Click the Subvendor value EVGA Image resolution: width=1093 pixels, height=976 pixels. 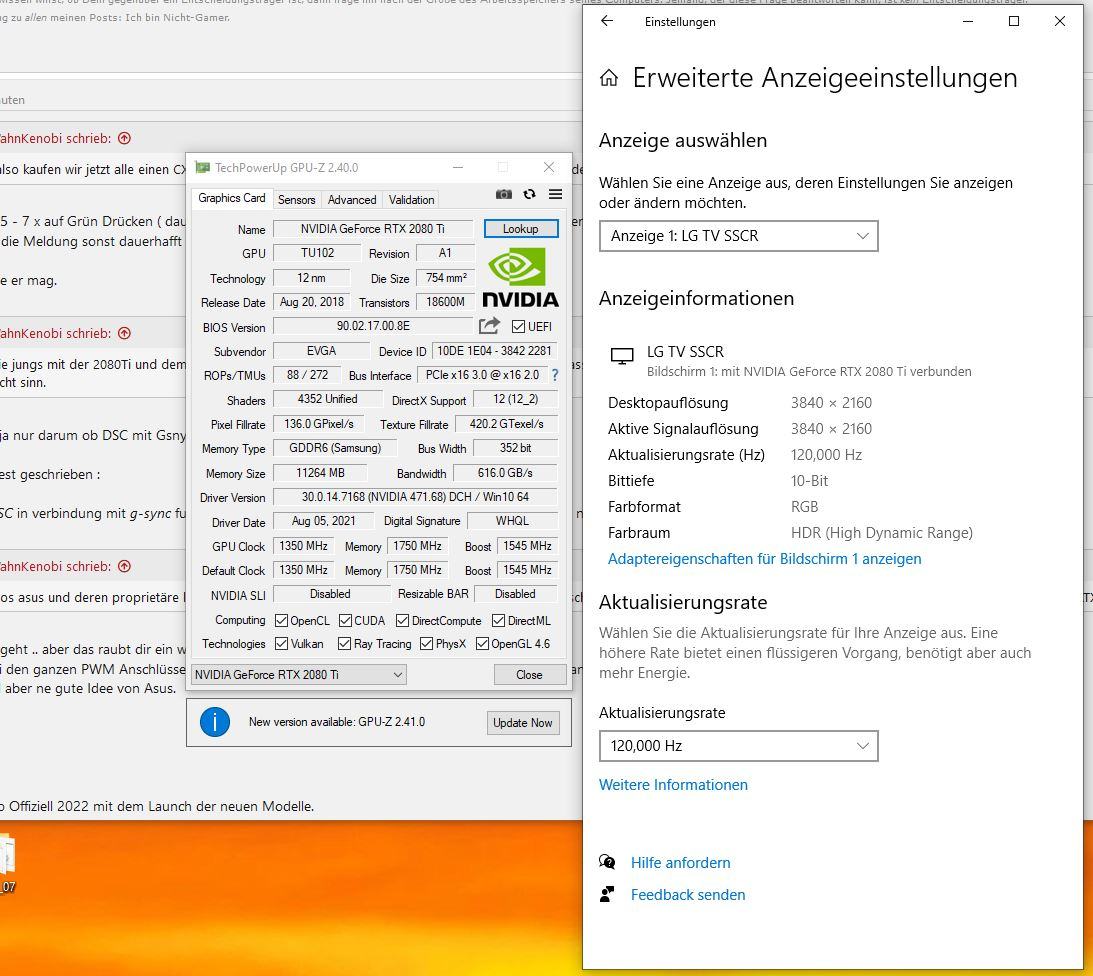(321, 351)
